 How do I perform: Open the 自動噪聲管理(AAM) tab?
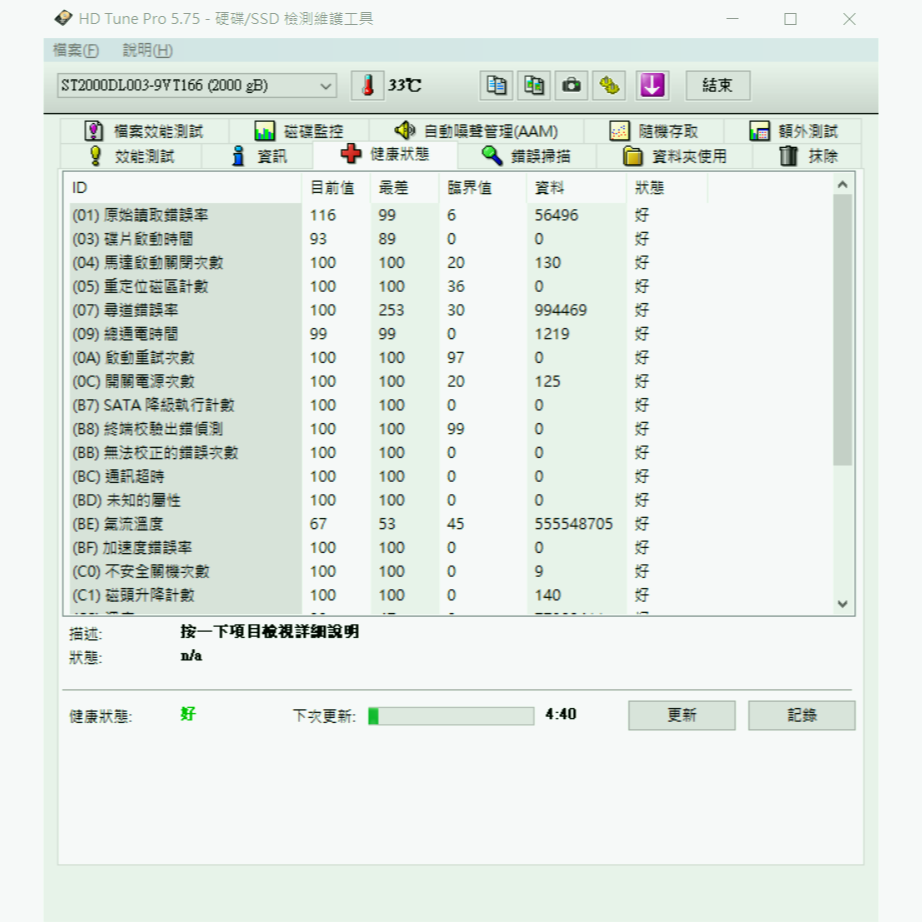476,131
